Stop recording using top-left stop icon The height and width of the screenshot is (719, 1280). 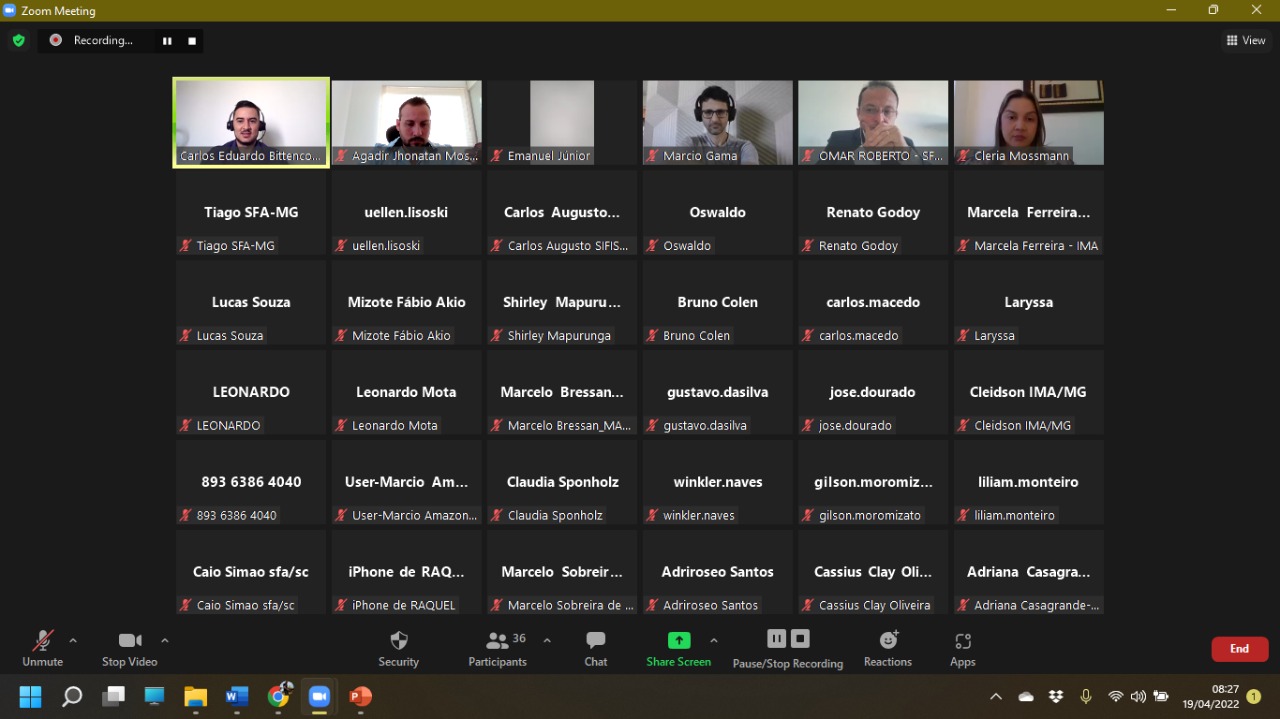click(x=192, y=41)
